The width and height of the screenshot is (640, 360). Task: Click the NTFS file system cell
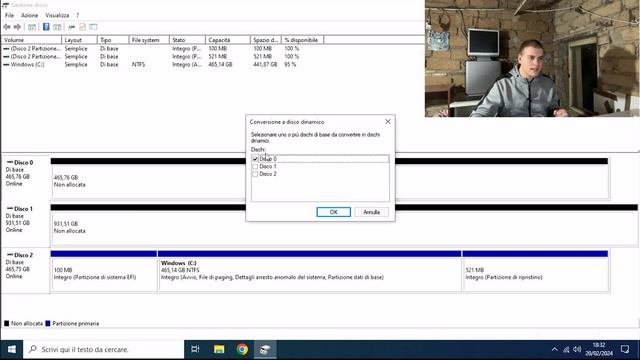click(x=138, y=64)
